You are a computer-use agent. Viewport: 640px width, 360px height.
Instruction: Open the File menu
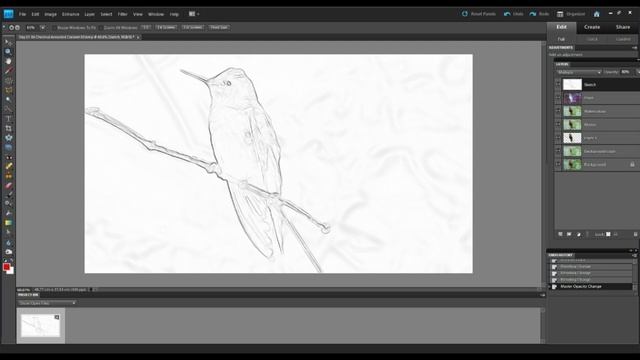pos(22,14)
